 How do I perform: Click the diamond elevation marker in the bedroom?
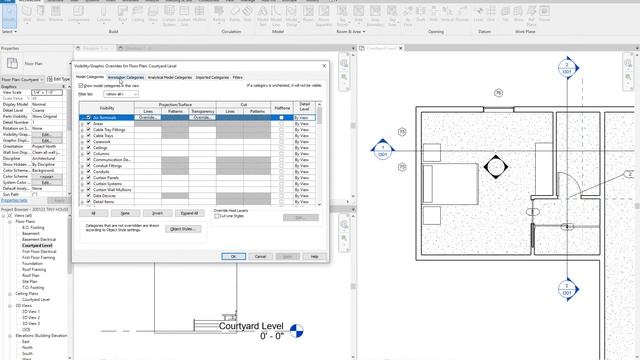tap(496, 167)
